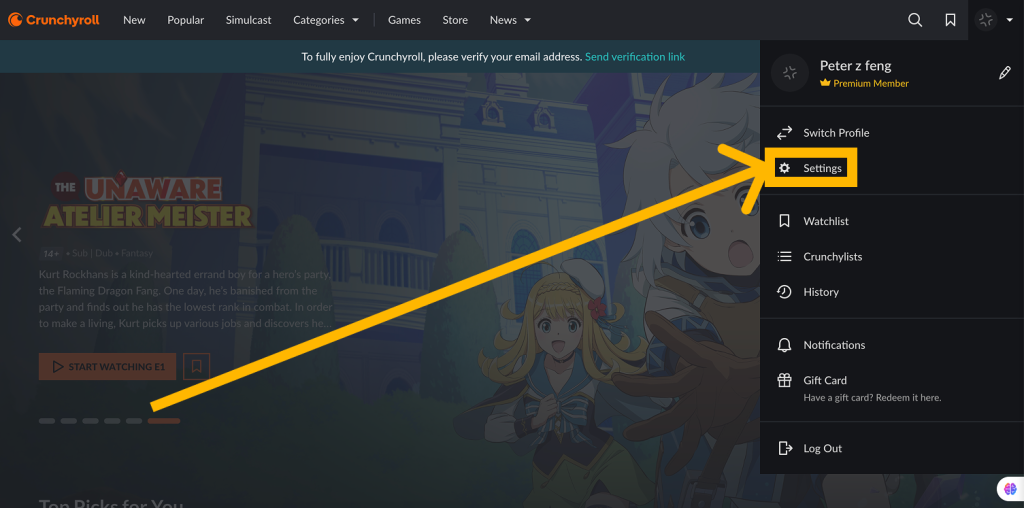This screenshot has width=1024, height=508.
Task: Click the Kurt Rockhans series description text
Action: coord(186,298)
